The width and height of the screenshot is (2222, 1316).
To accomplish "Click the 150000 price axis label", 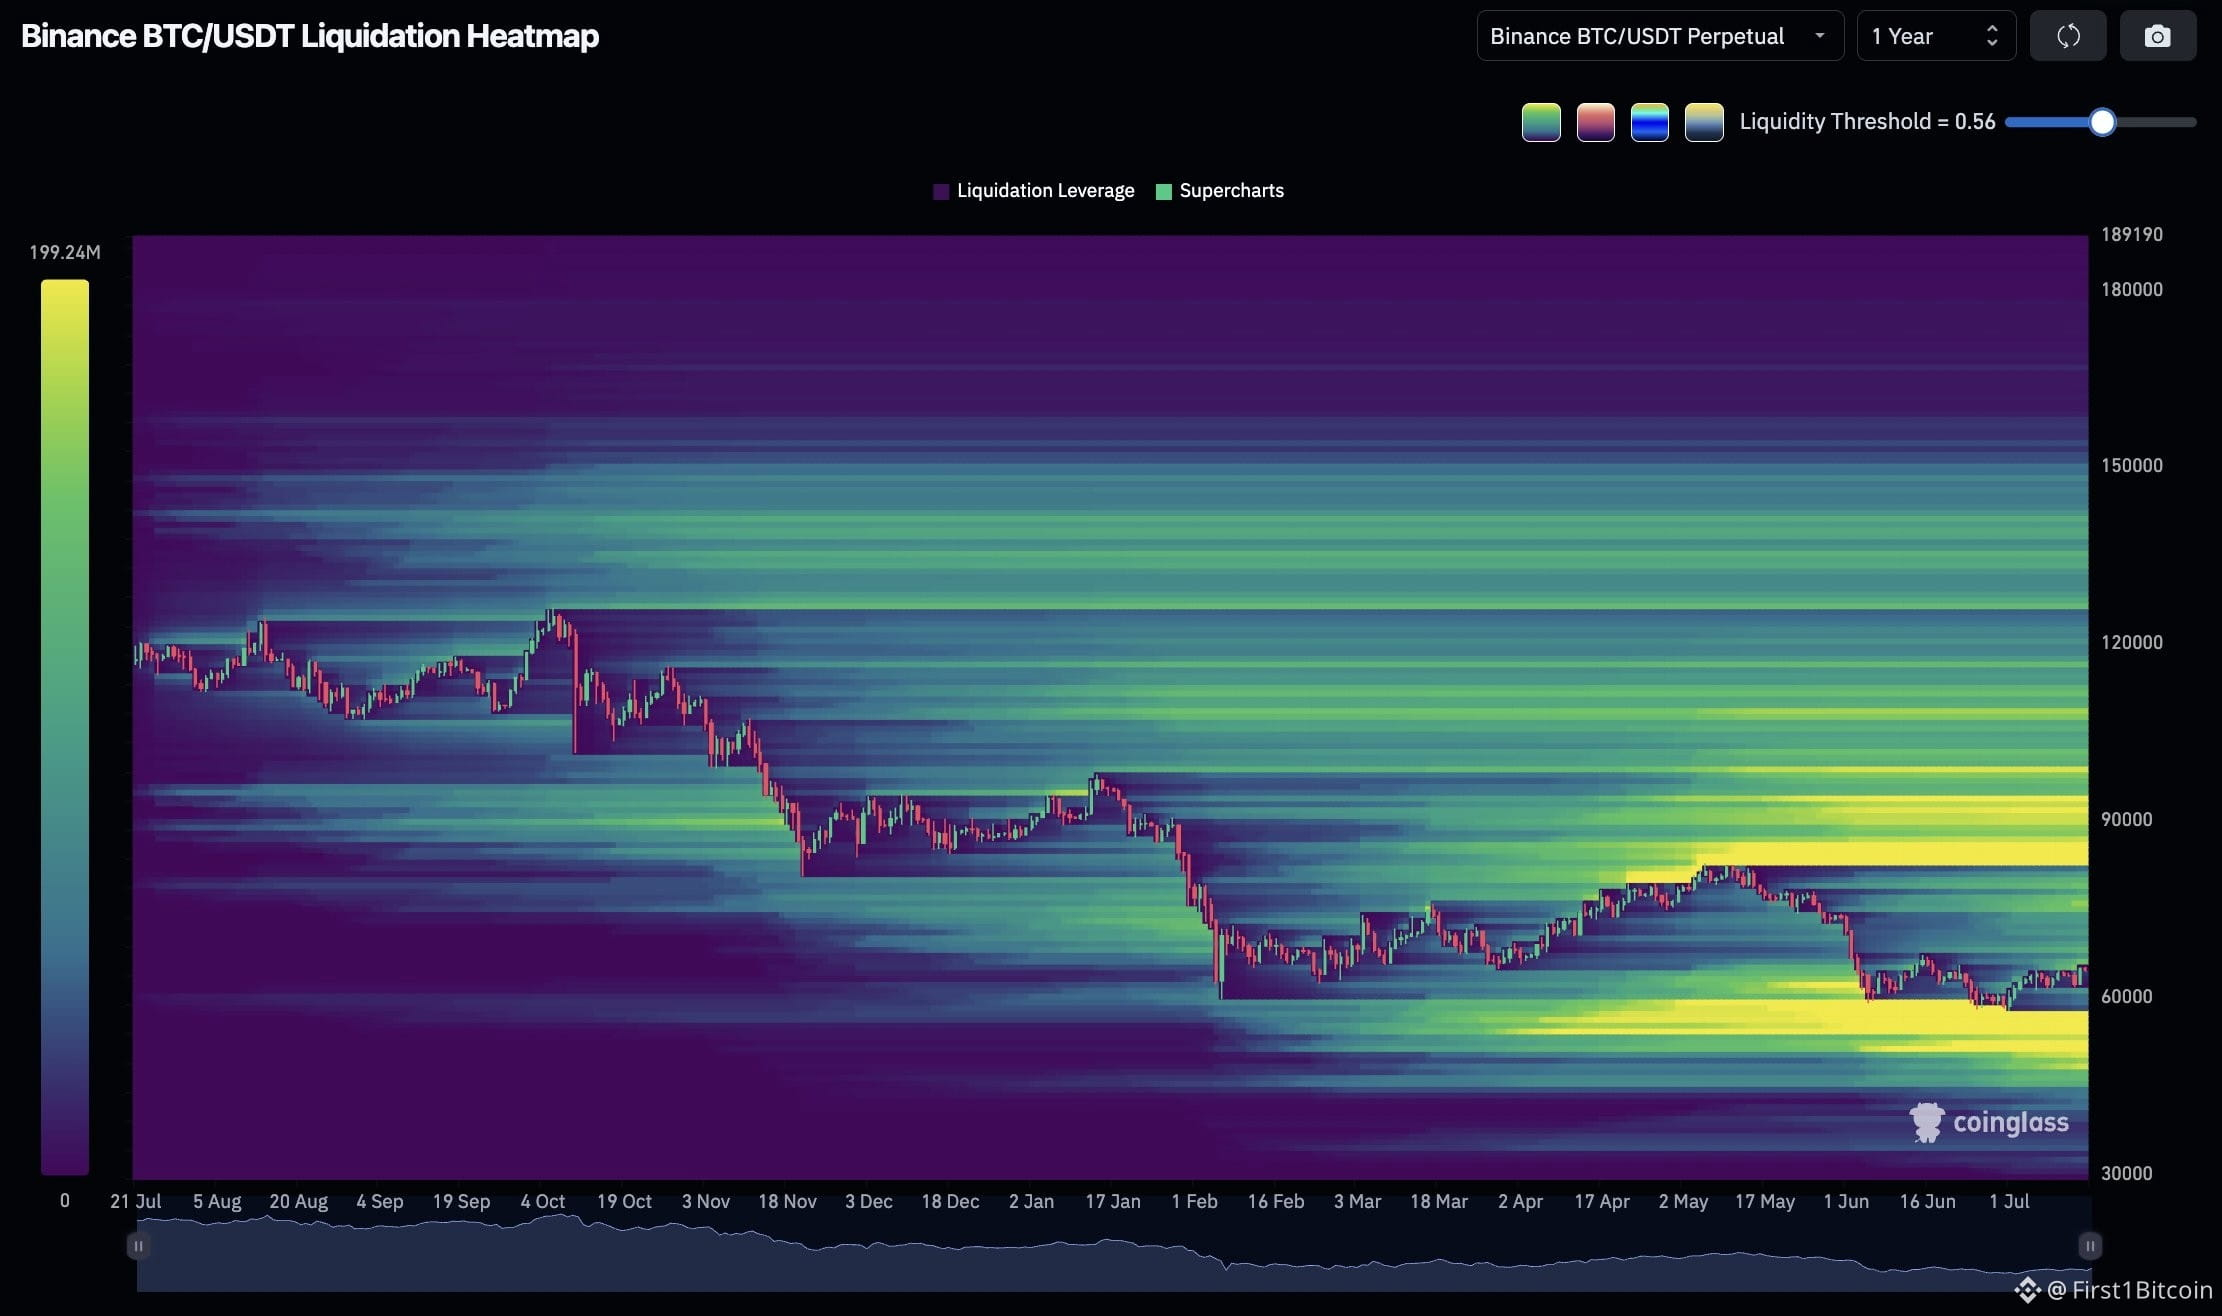I will click(x=2132, y=466).
